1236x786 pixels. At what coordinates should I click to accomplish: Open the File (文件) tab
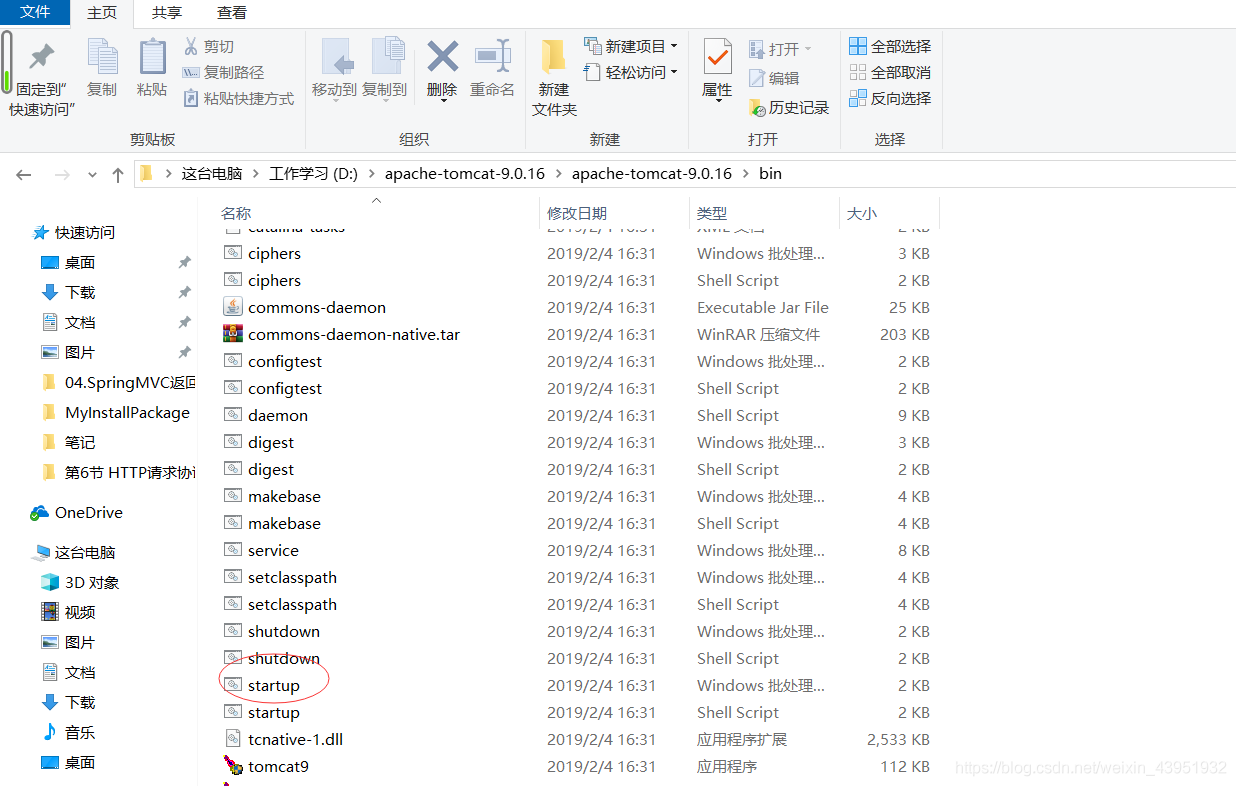35,12
